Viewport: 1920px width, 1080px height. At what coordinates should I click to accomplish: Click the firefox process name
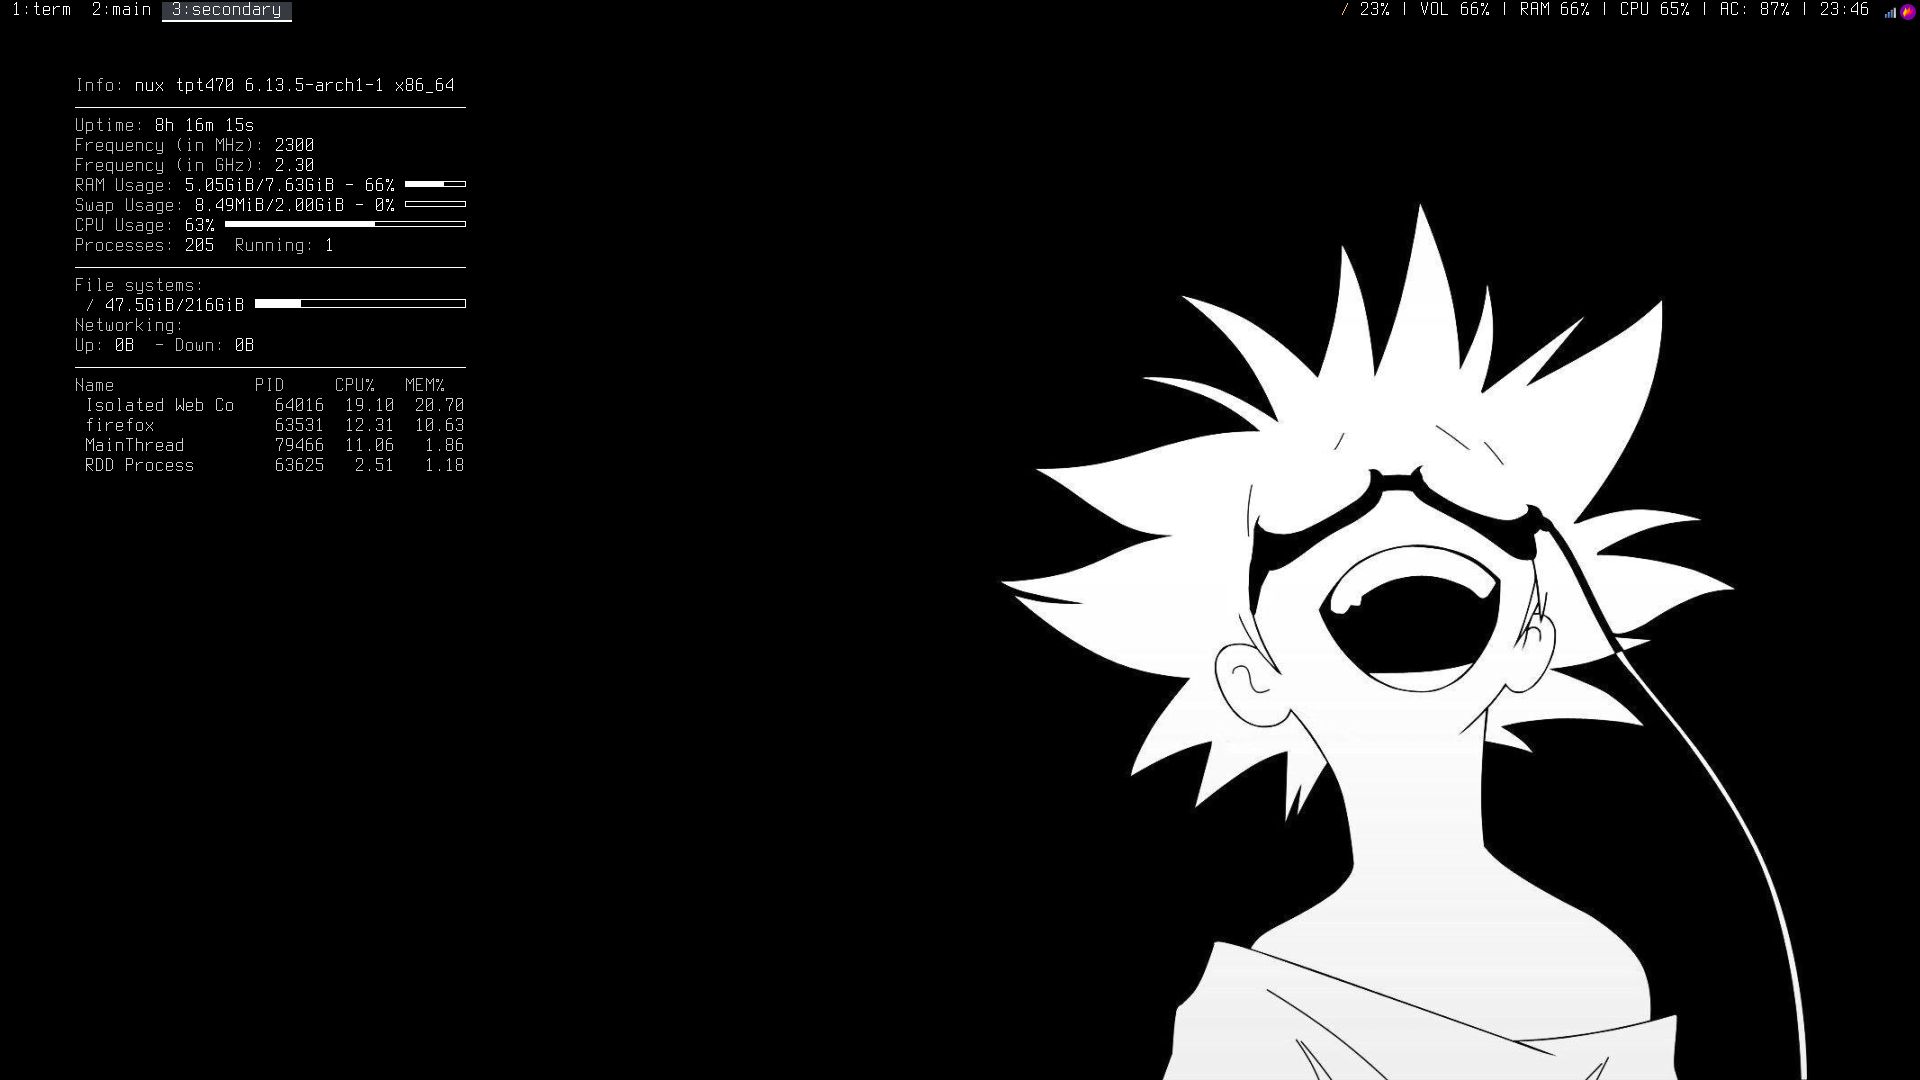[x=120, y=425]
